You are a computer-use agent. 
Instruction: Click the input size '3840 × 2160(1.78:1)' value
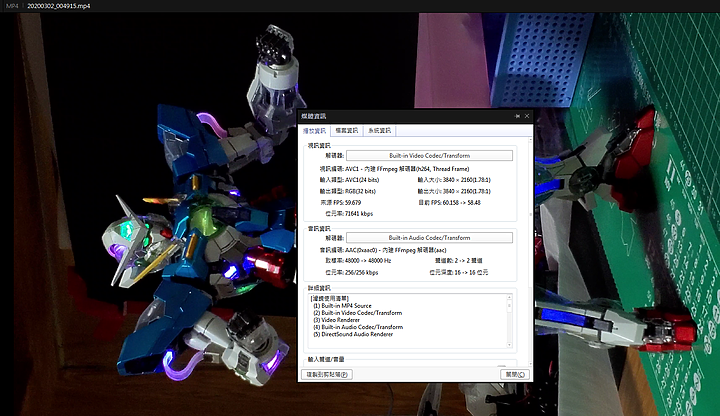[x=467, y=180]
